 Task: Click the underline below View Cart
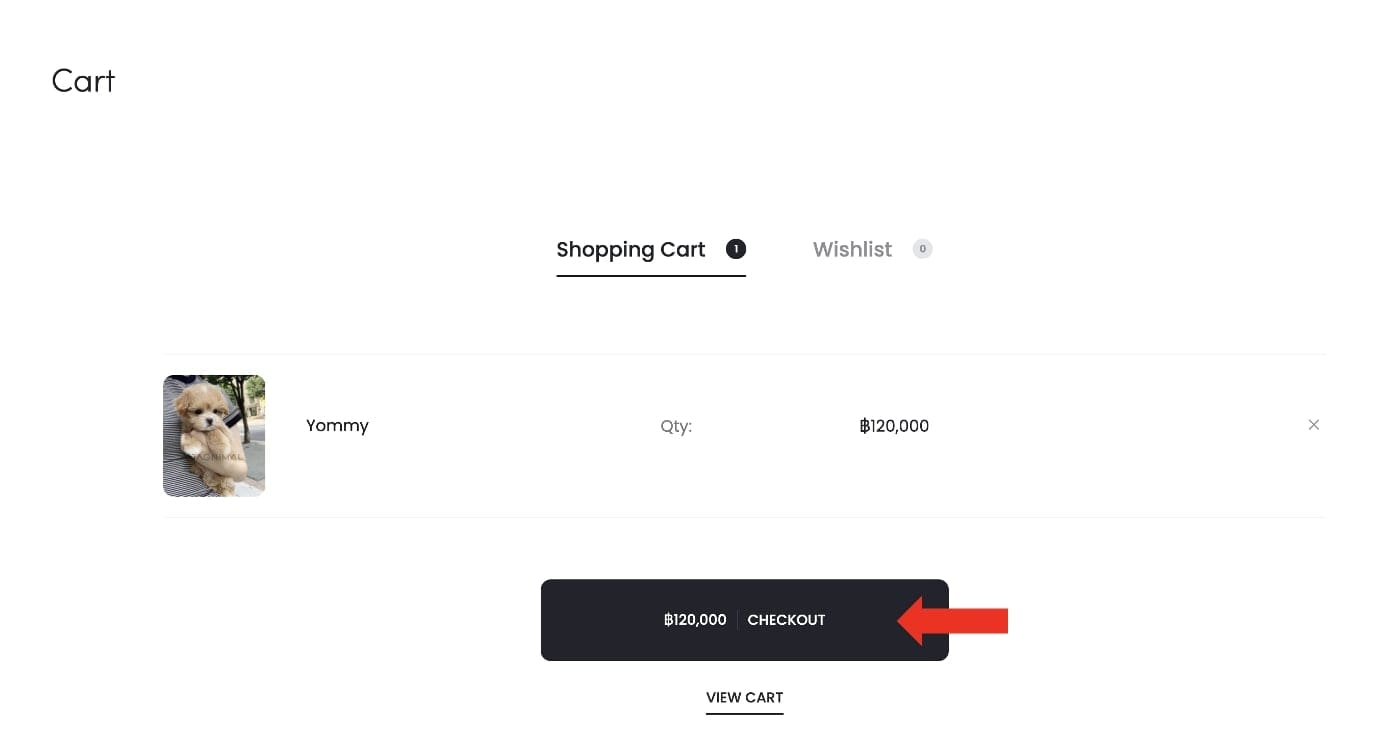744,713
